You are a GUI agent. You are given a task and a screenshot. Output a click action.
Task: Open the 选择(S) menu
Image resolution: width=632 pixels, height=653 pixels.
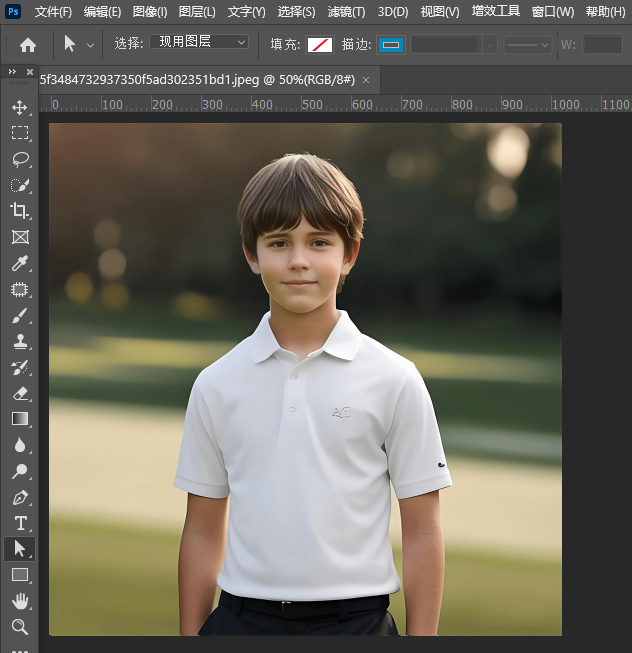tap(296, 12)
